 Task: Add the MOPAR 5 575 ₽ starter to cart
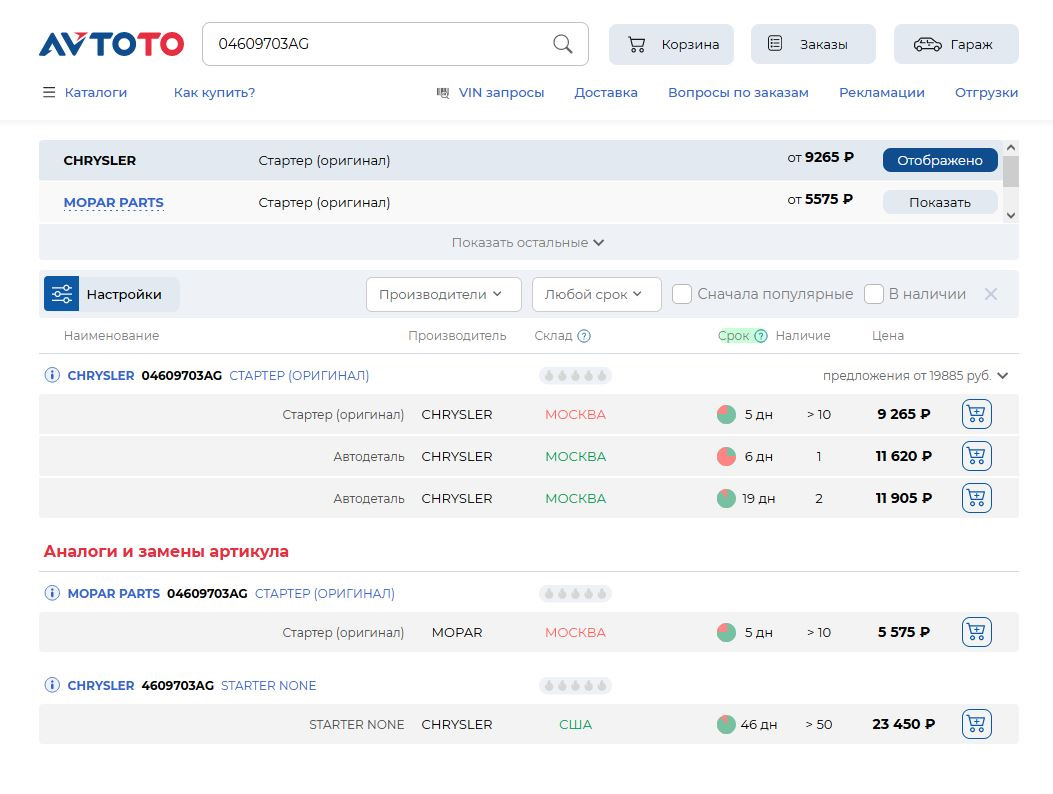(976, 632)
